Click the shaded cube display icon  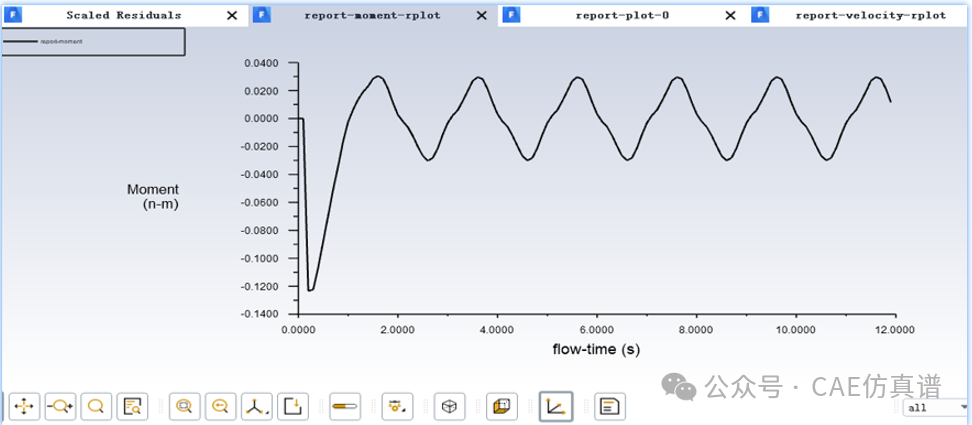(x=503, y=406)
